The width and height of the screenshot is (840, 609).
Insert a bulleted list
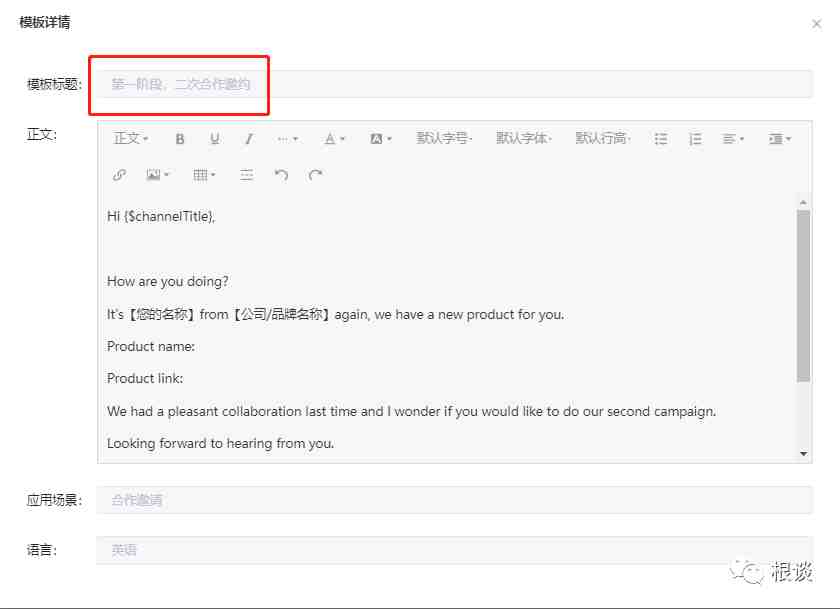pos(661,139)
